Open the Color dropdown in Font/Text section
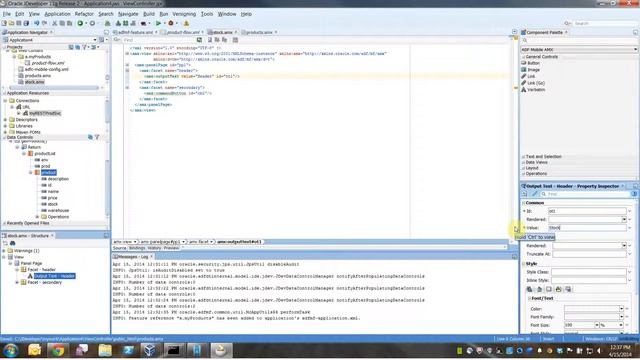Image resolution: width=640 pixels, height=360 pixels. tap(621, 309)
